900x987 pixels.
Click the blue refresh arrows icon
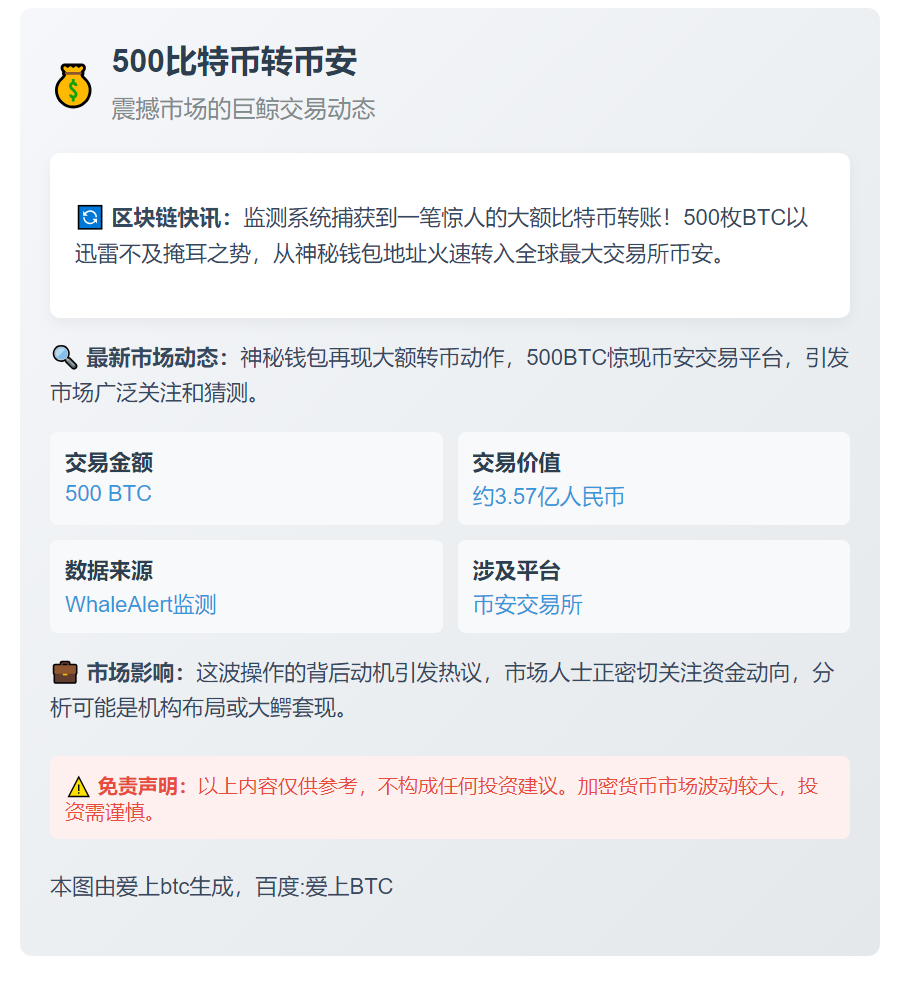[89, 217]
